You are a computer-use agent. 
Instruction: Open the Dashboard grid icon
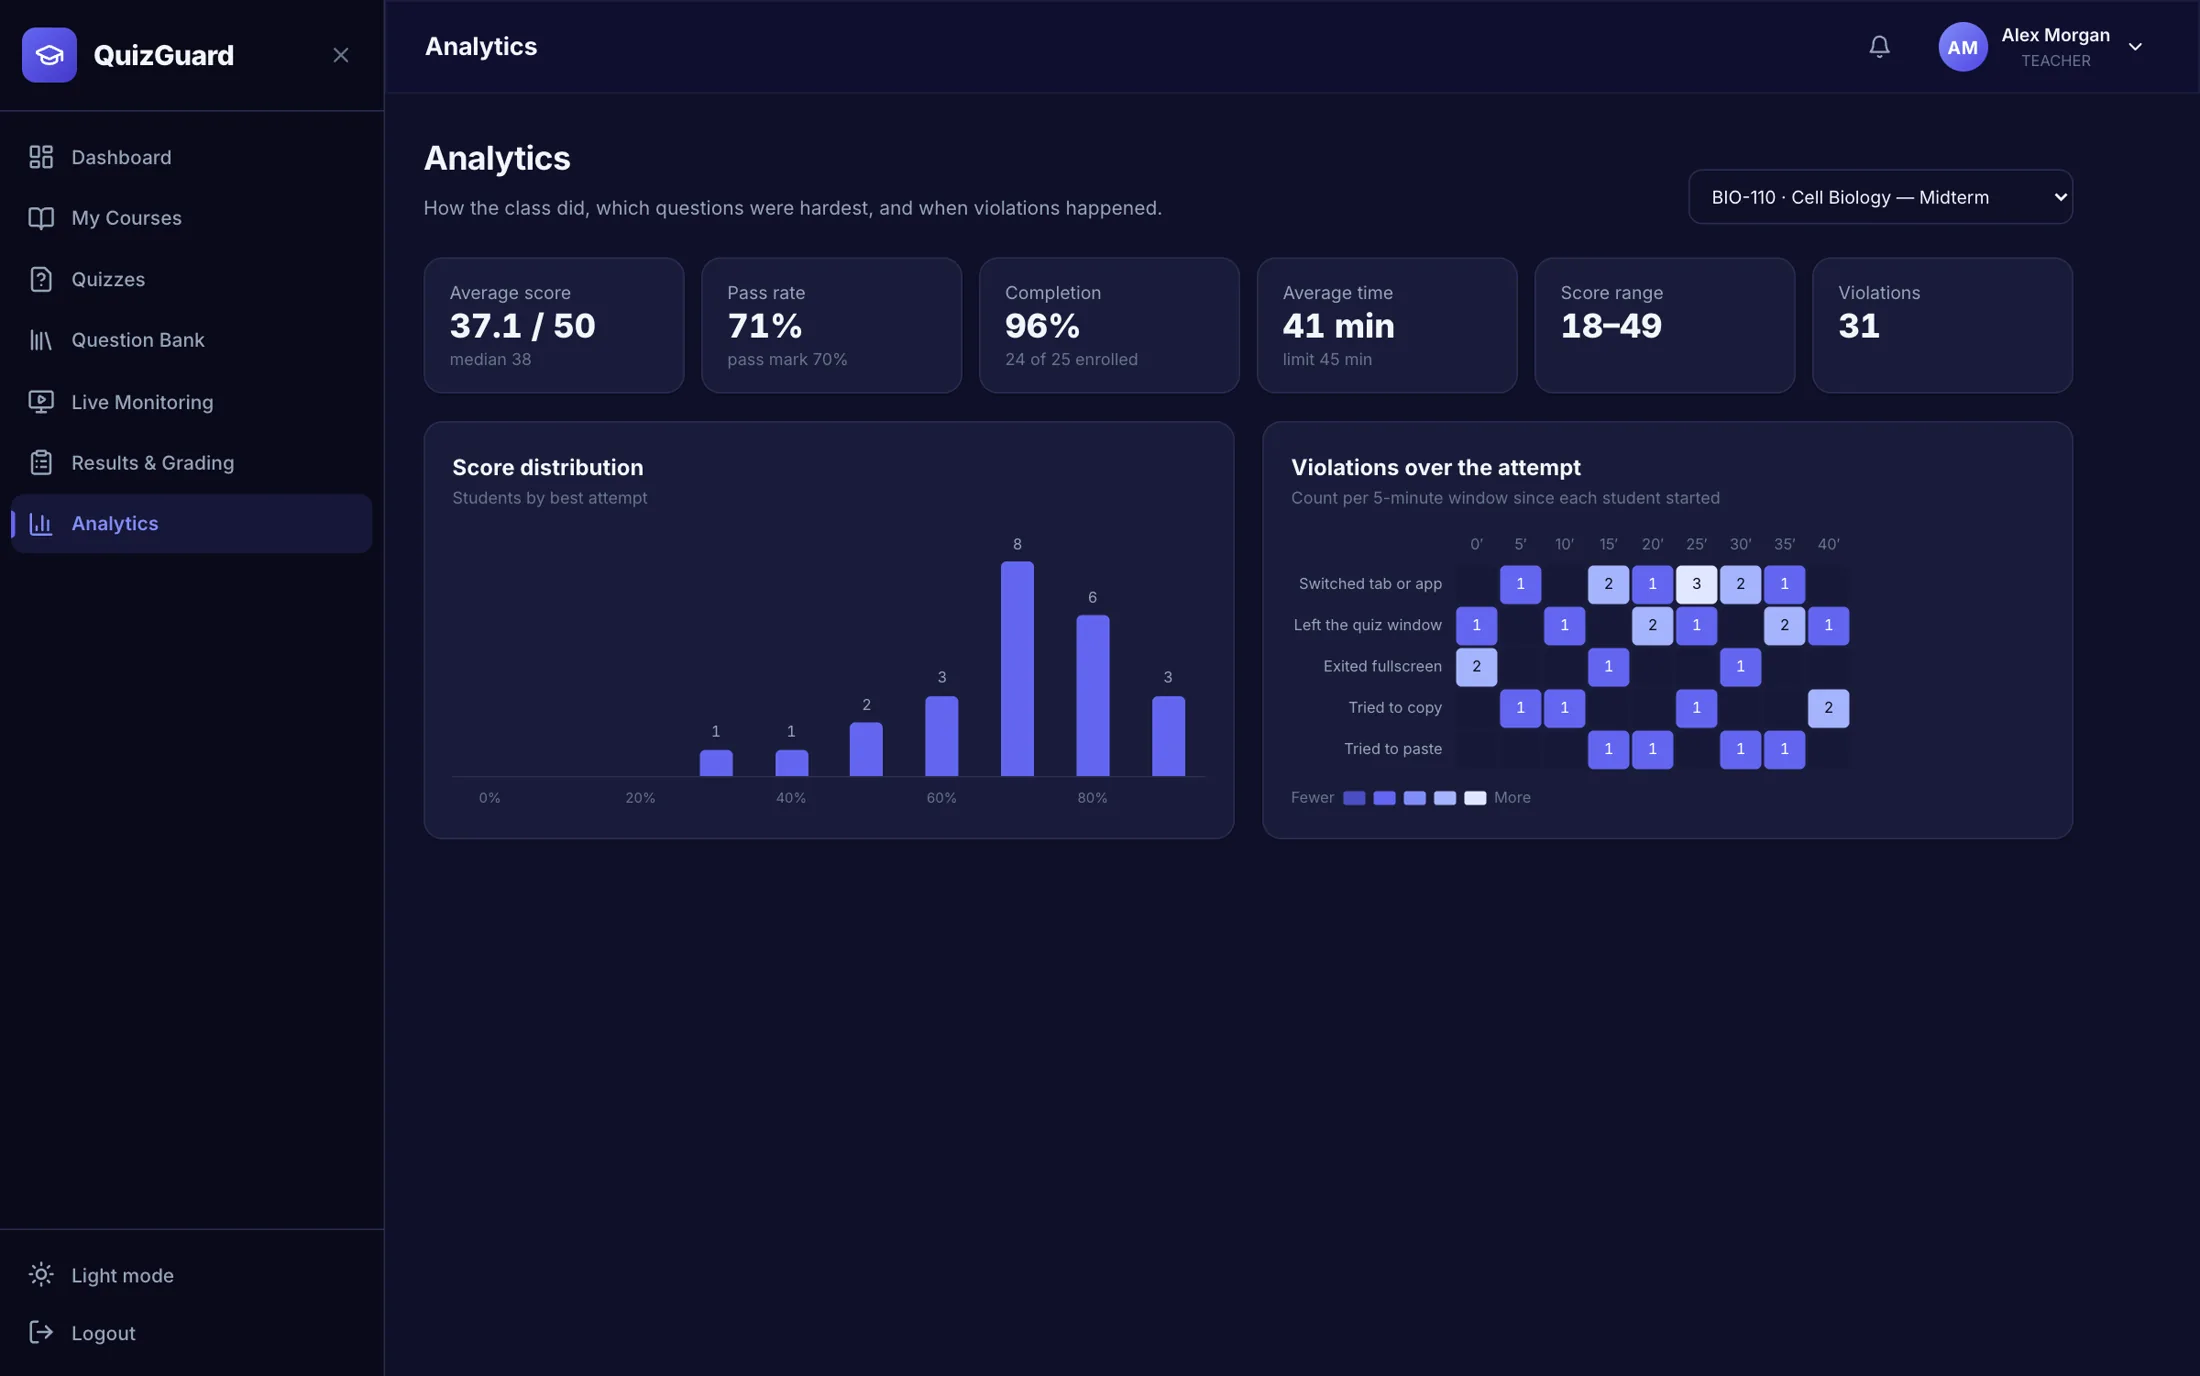(x=41, y=157)
